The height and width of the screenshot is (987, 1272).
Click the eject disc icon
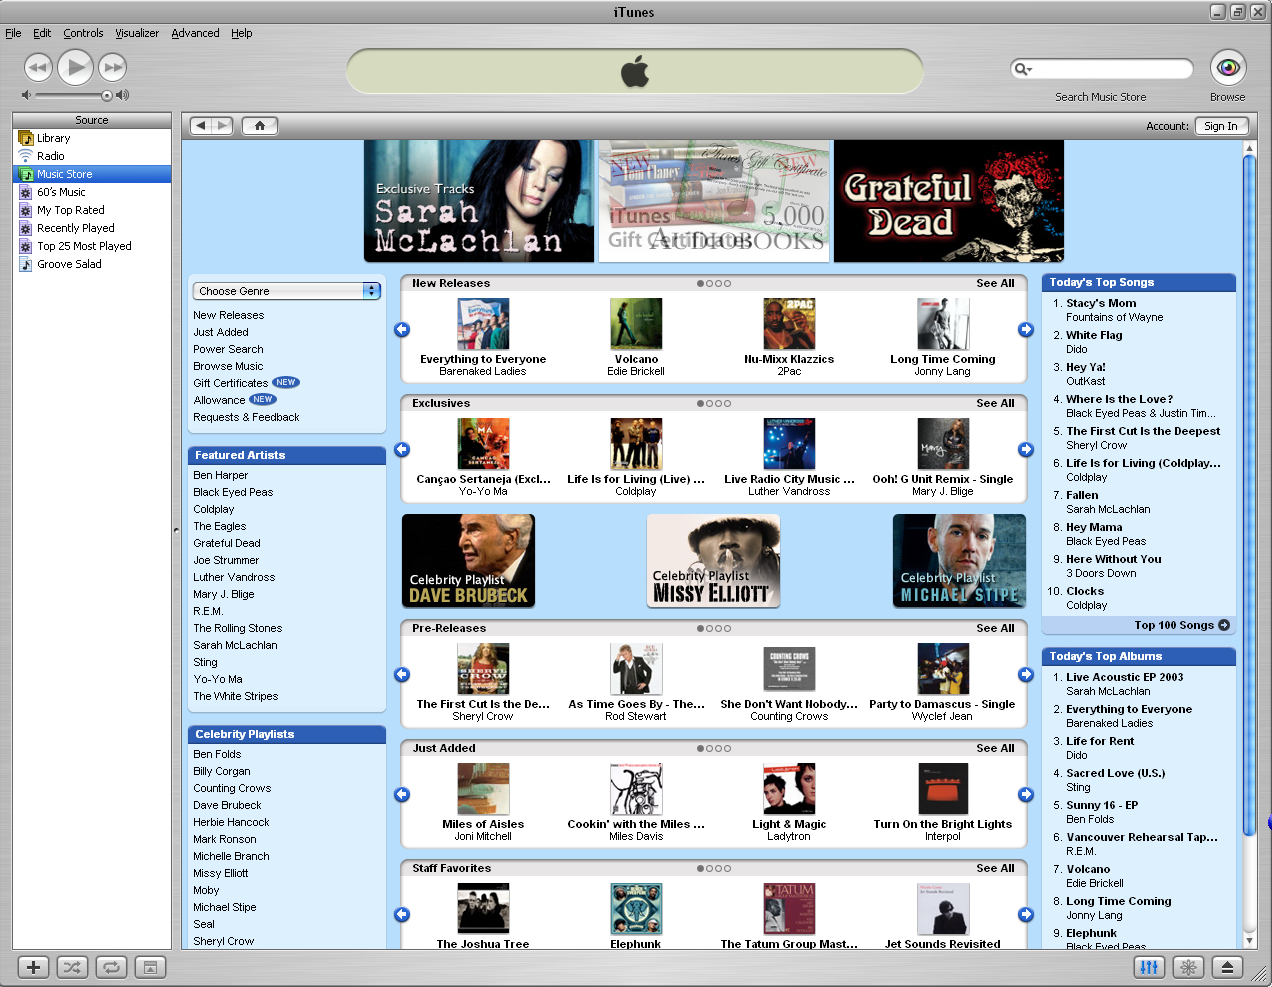point(1227,967)
